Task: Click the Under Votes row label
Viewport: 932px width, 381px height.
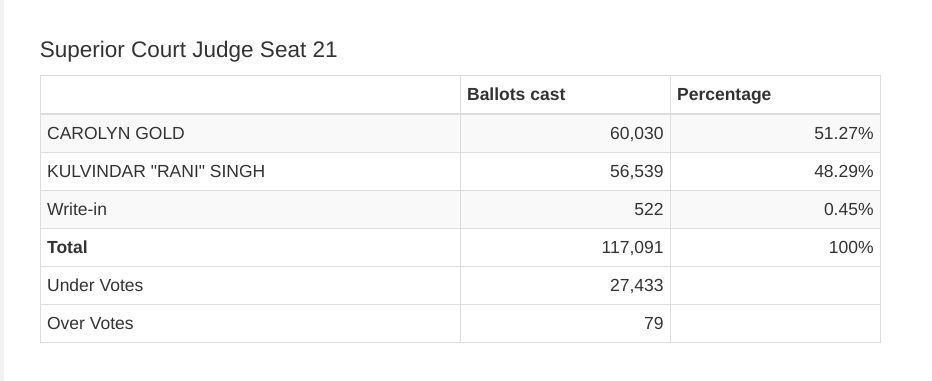Action: point(95,285)
